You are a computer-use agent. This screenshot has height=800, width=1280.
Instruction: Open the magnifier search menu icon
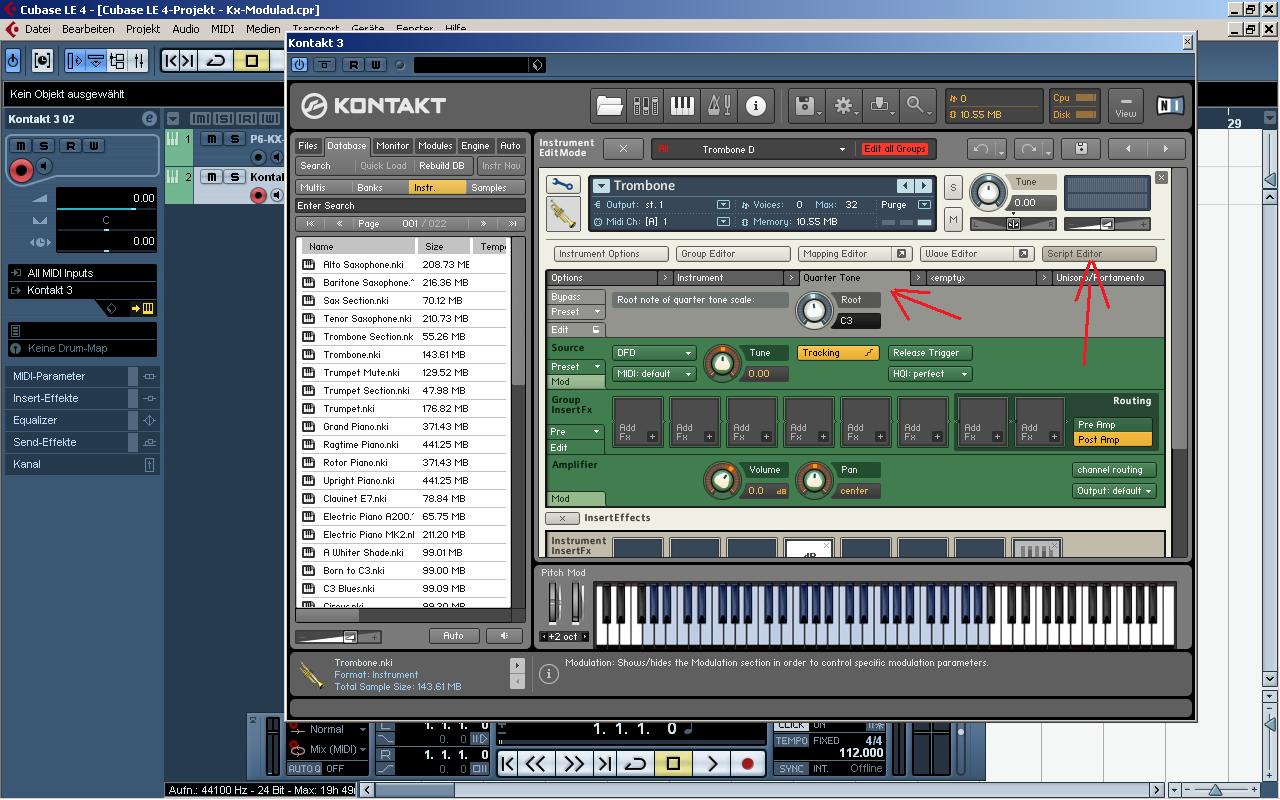pos(917,105)
